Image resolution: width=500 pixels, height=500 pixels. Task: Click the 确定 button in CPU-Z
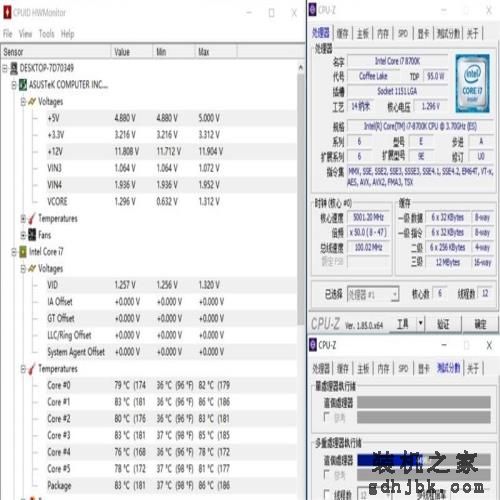click(x=480, y=323)
